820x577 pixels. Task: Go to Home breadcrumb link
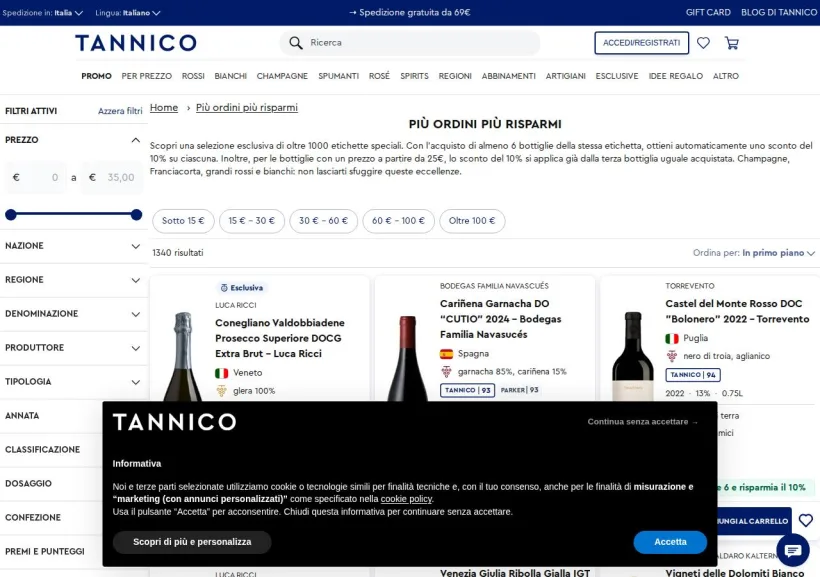point(164,108)
